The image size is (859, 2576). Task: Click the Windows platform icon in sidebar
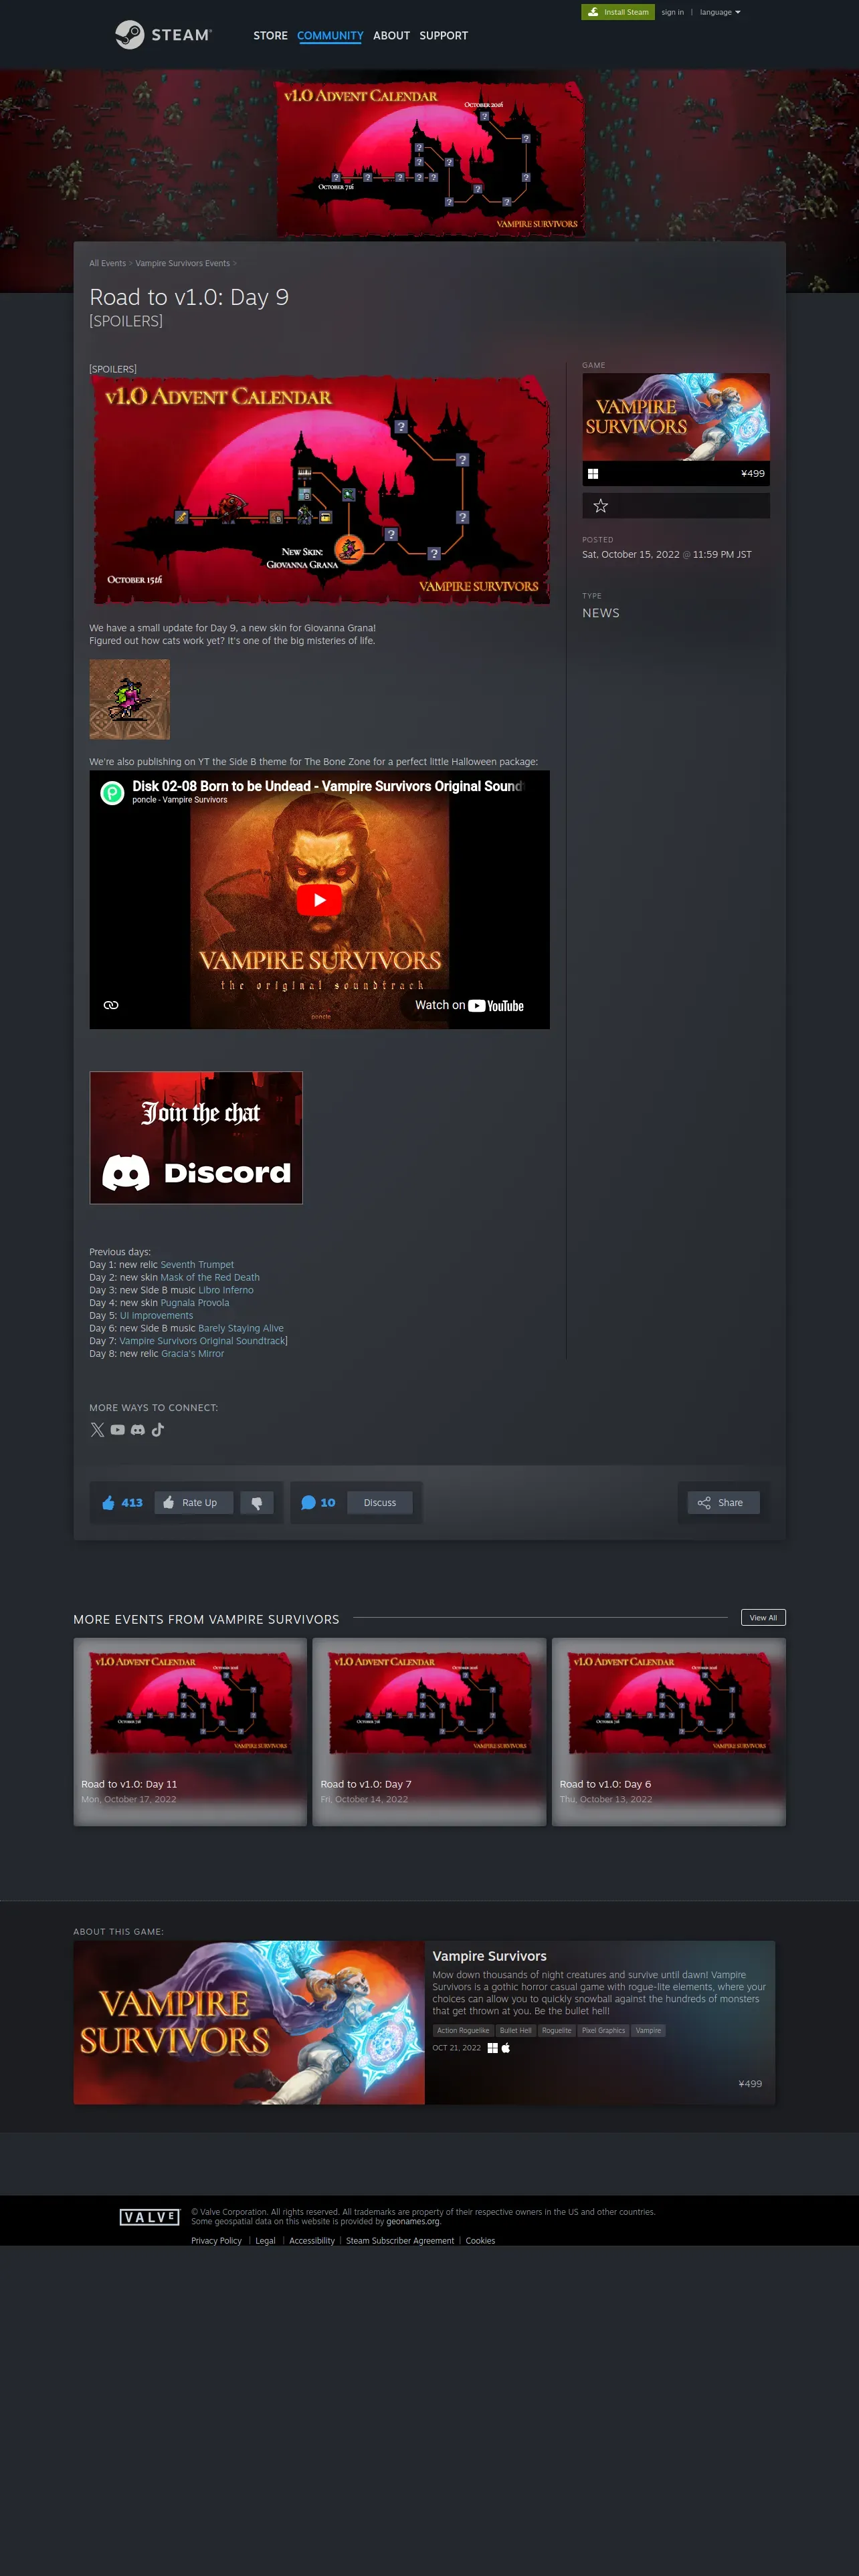[593, 474]
